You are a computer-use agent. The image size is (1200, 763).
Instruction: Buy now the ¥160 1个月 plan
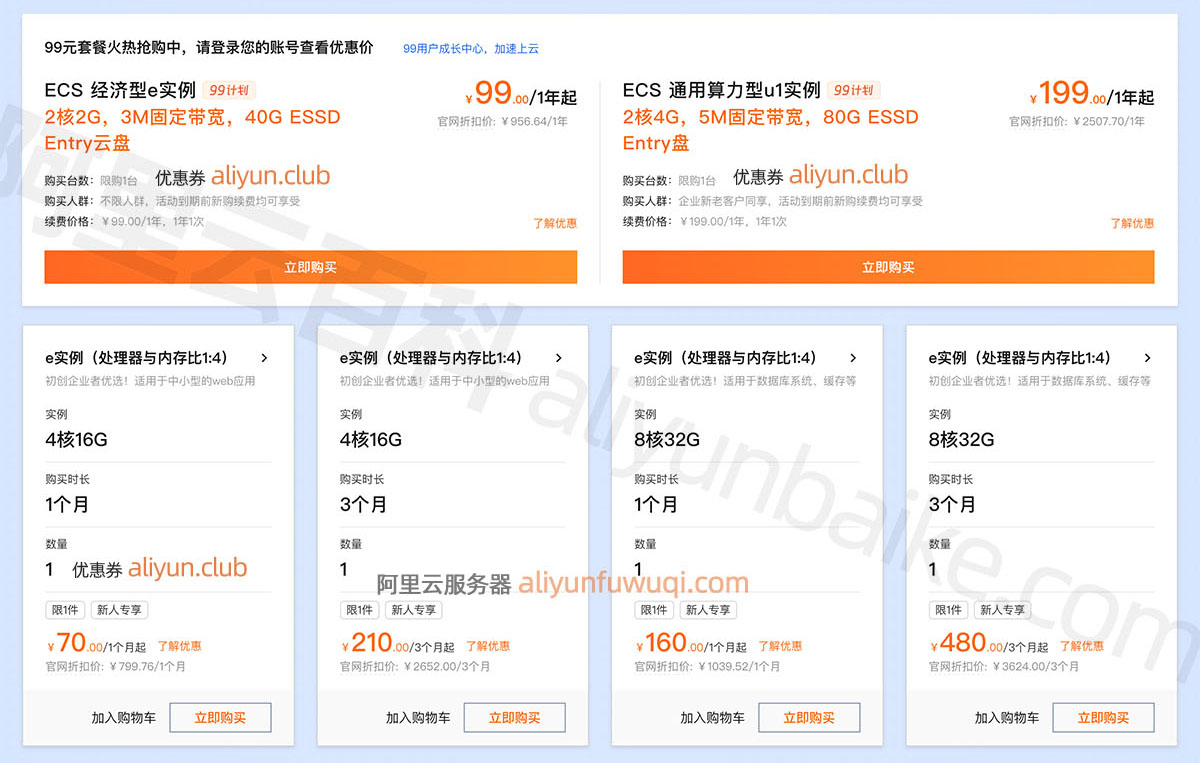809,718
